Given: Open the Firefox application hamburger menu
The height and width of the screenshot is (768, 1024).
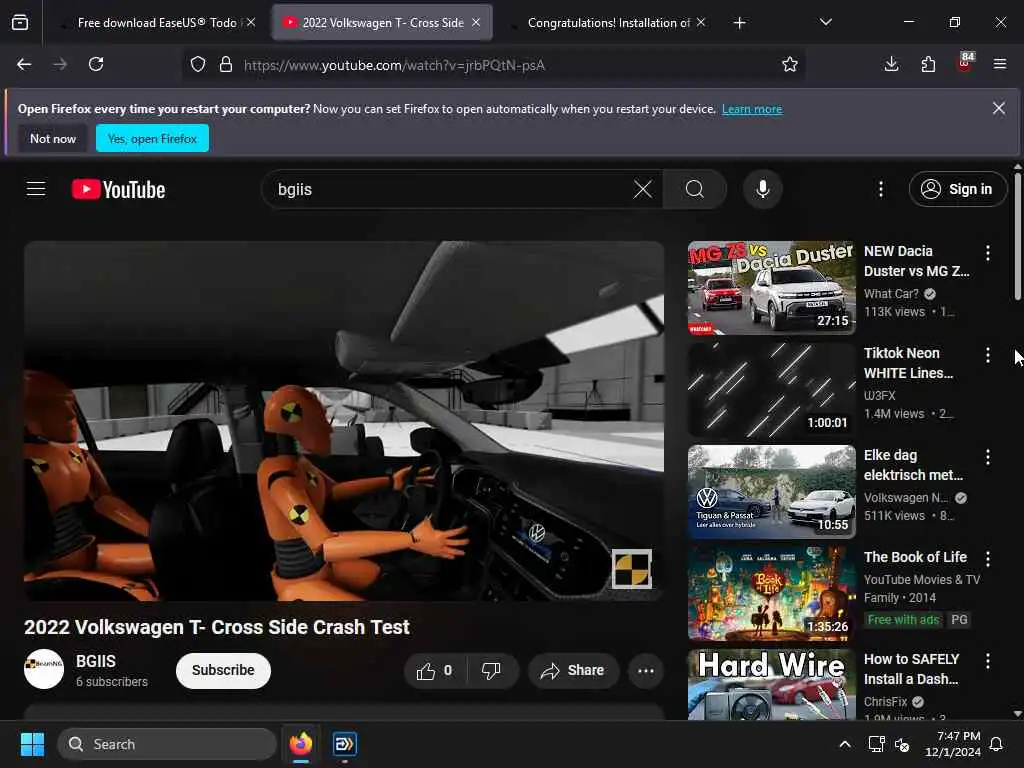Looking at the screenshot, I should (x=1000, y=64).
